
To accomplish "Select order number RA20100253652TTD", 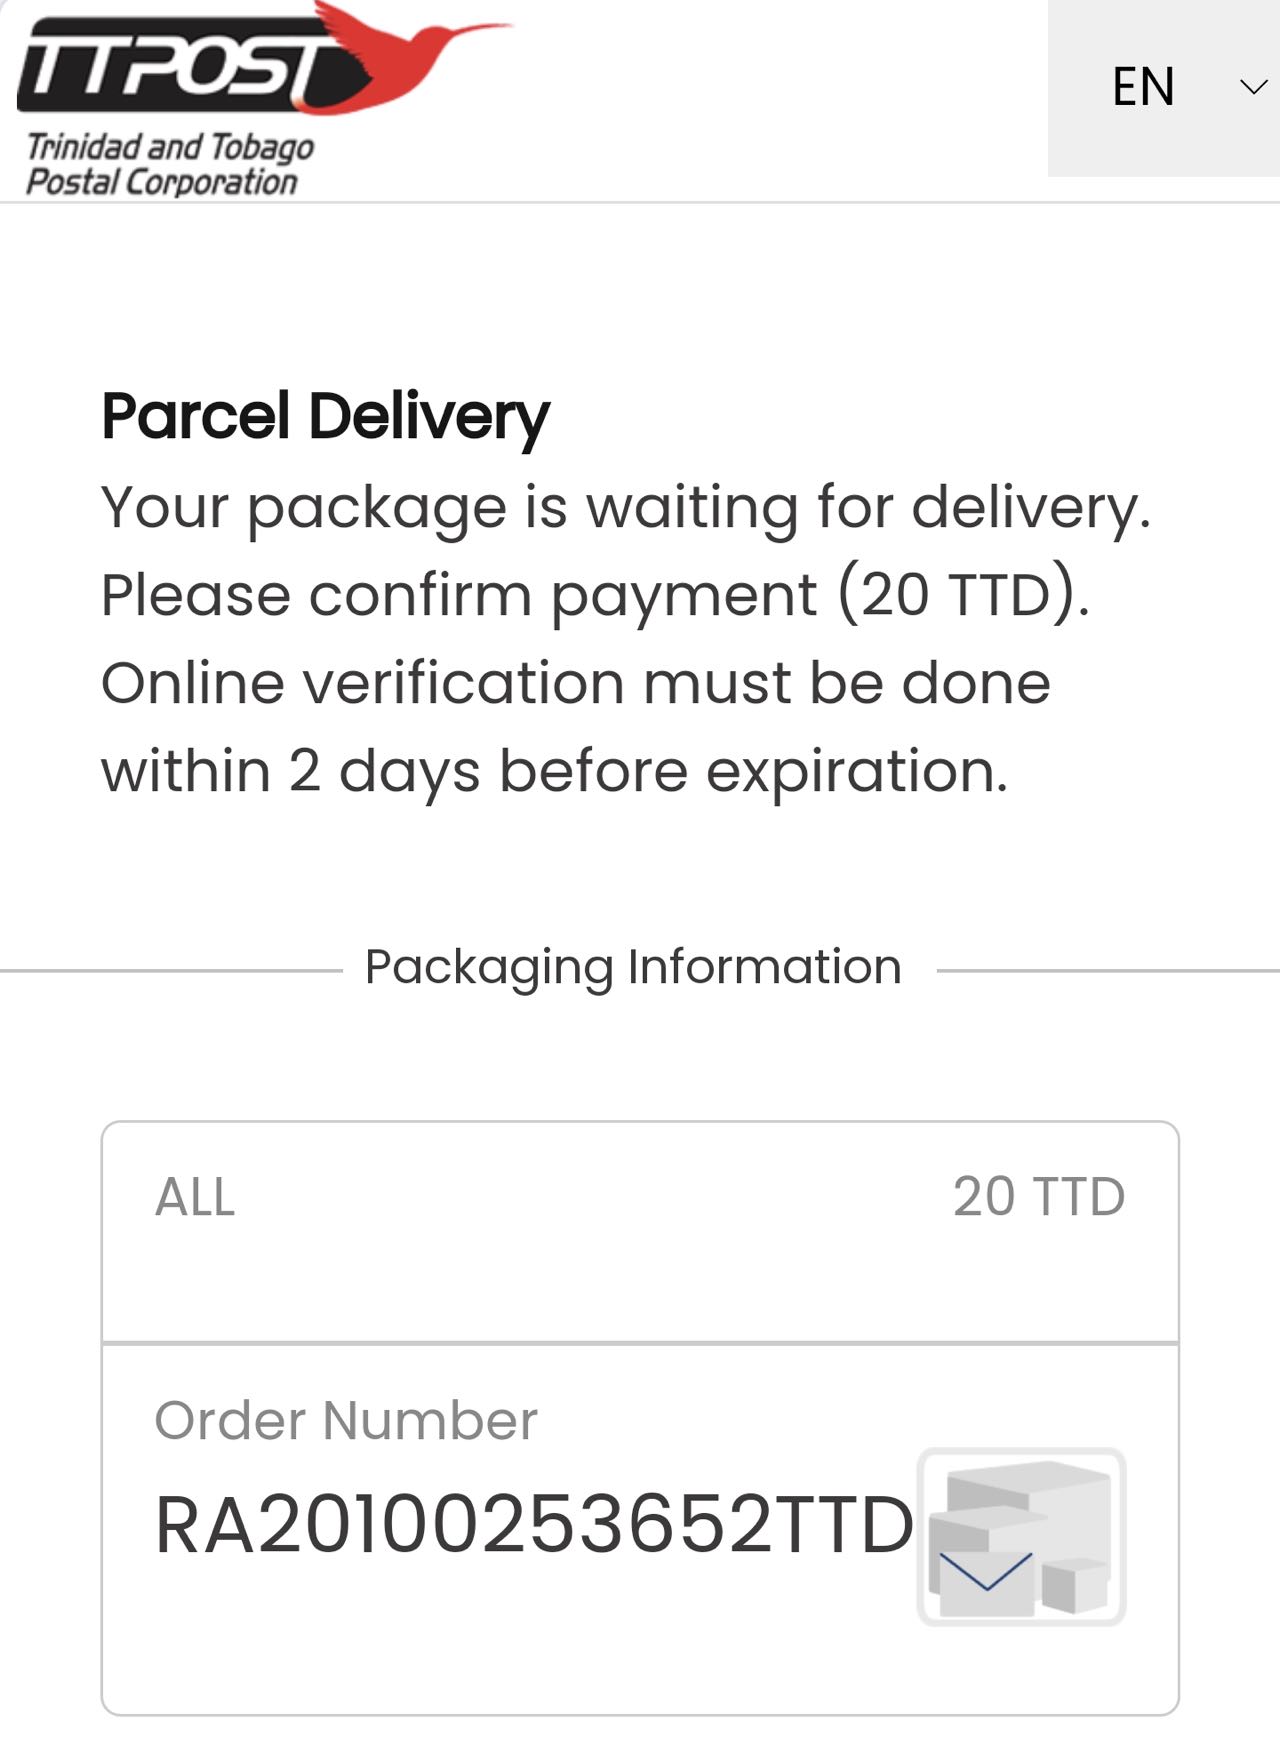I will (534, 1525).
